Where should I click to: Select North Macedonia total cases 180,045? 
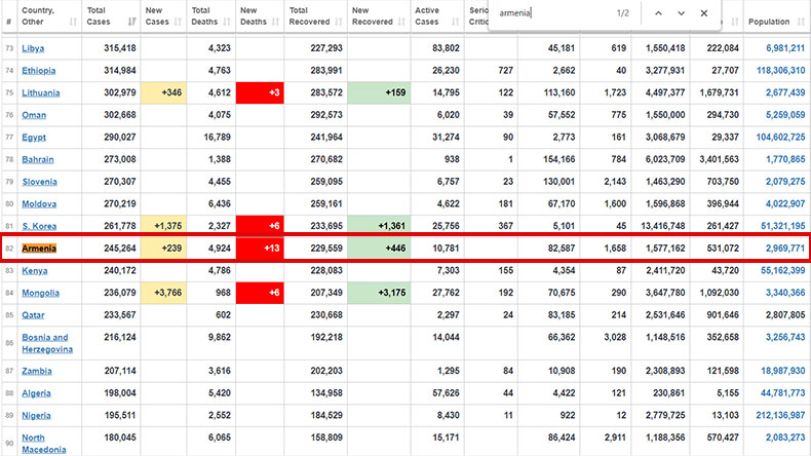[120, 437]
